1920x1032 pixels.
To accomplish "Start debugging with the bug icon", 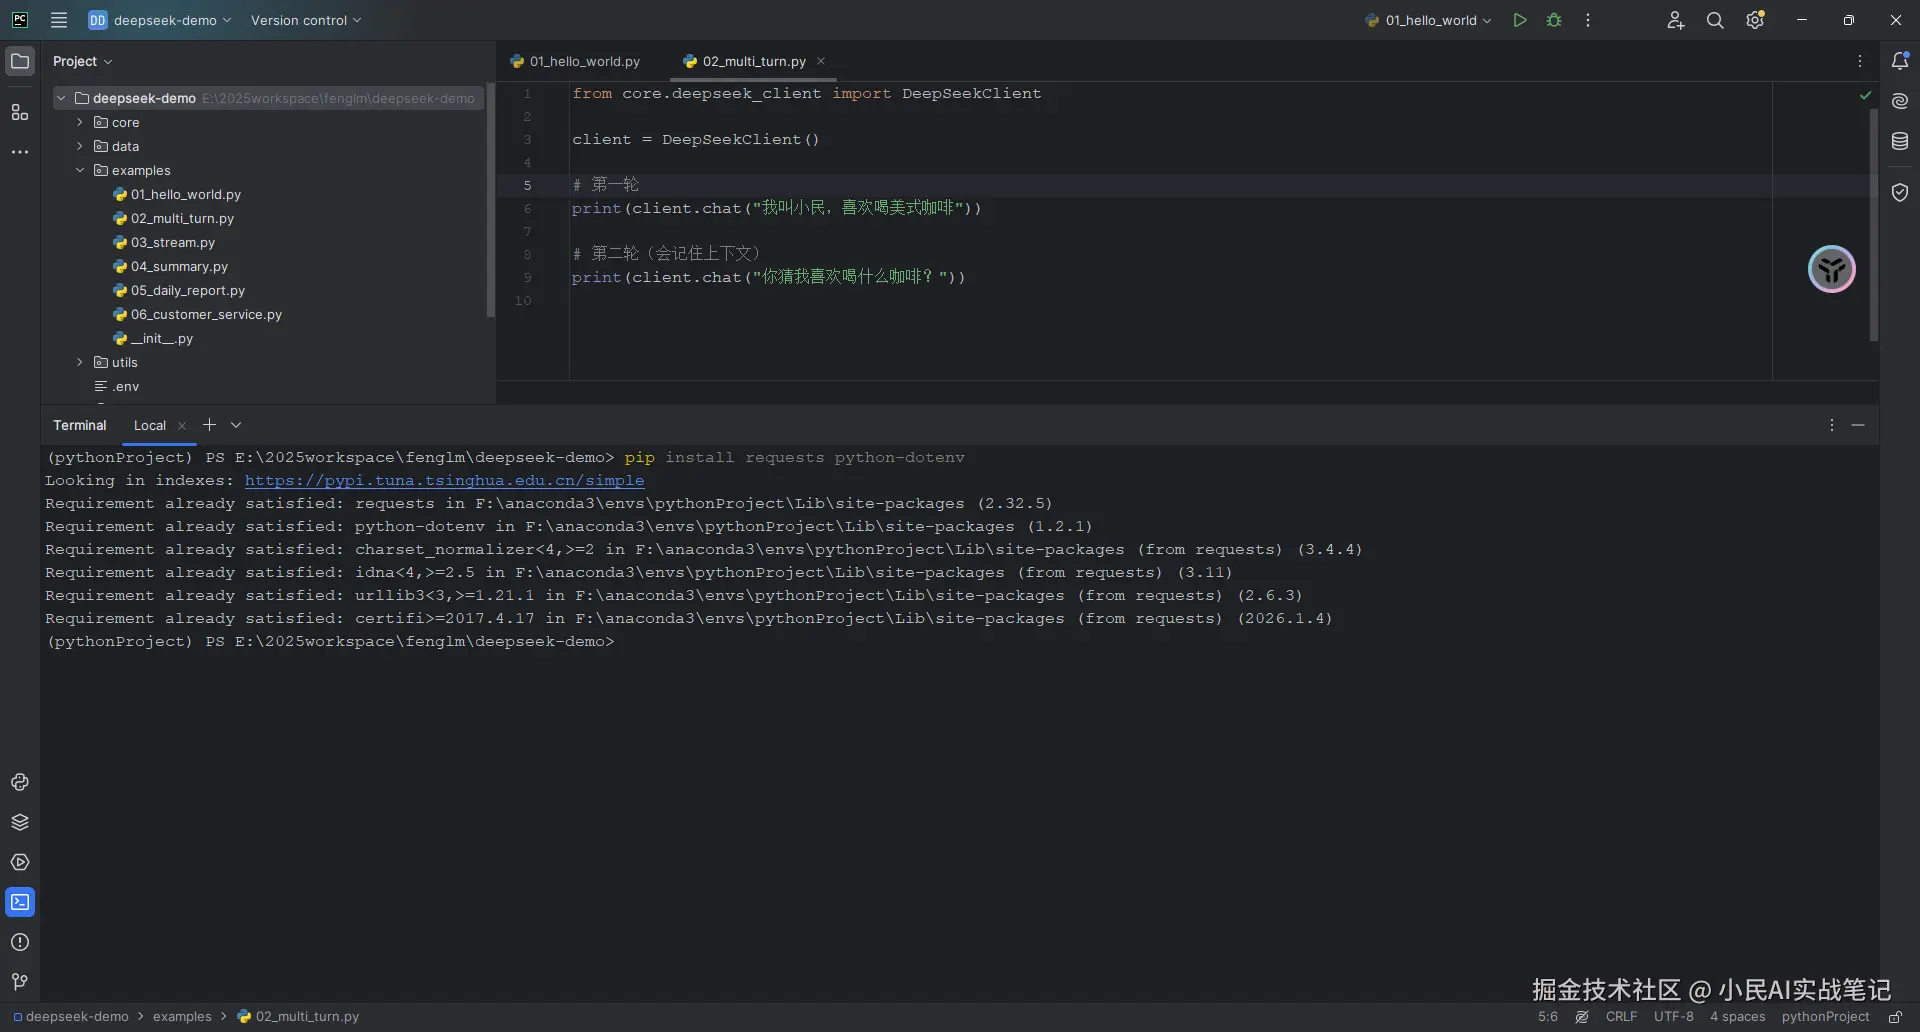I will (1554, 20).
